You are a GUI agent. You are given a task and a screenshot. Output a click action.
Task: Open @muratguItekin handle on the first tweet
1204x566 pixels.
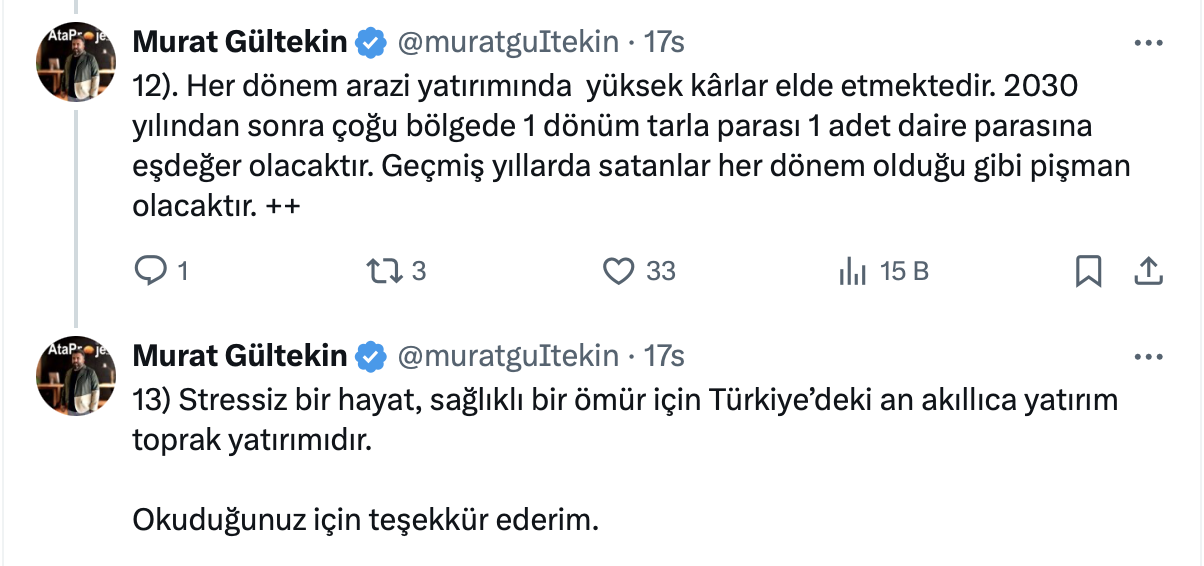508,43
